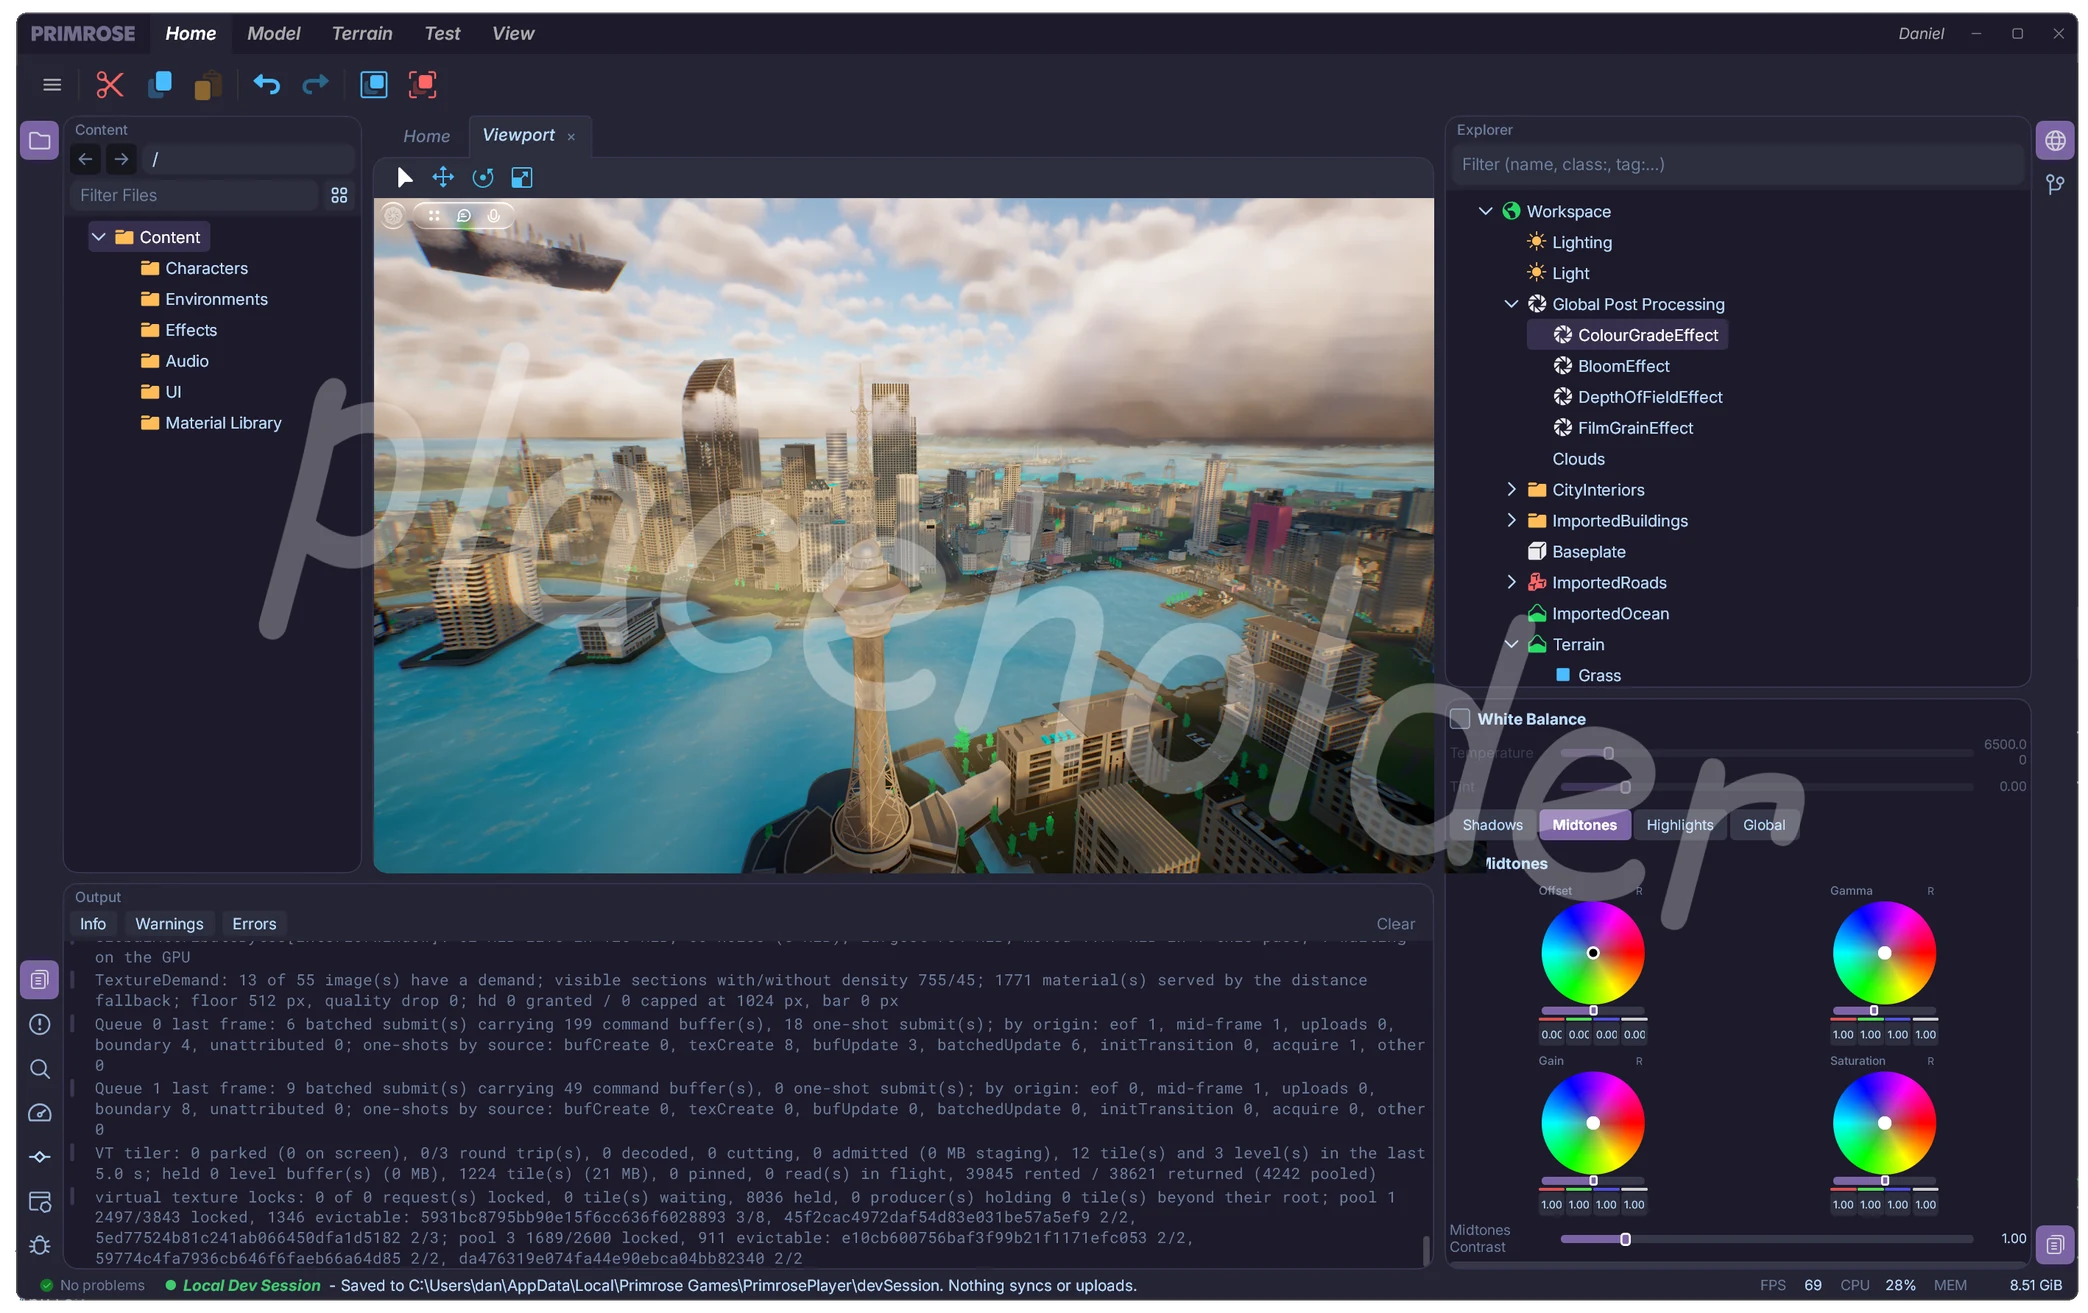Select the Scale tool in viewport
This screenshot has height=1313, width=2088.
[522, 178]
